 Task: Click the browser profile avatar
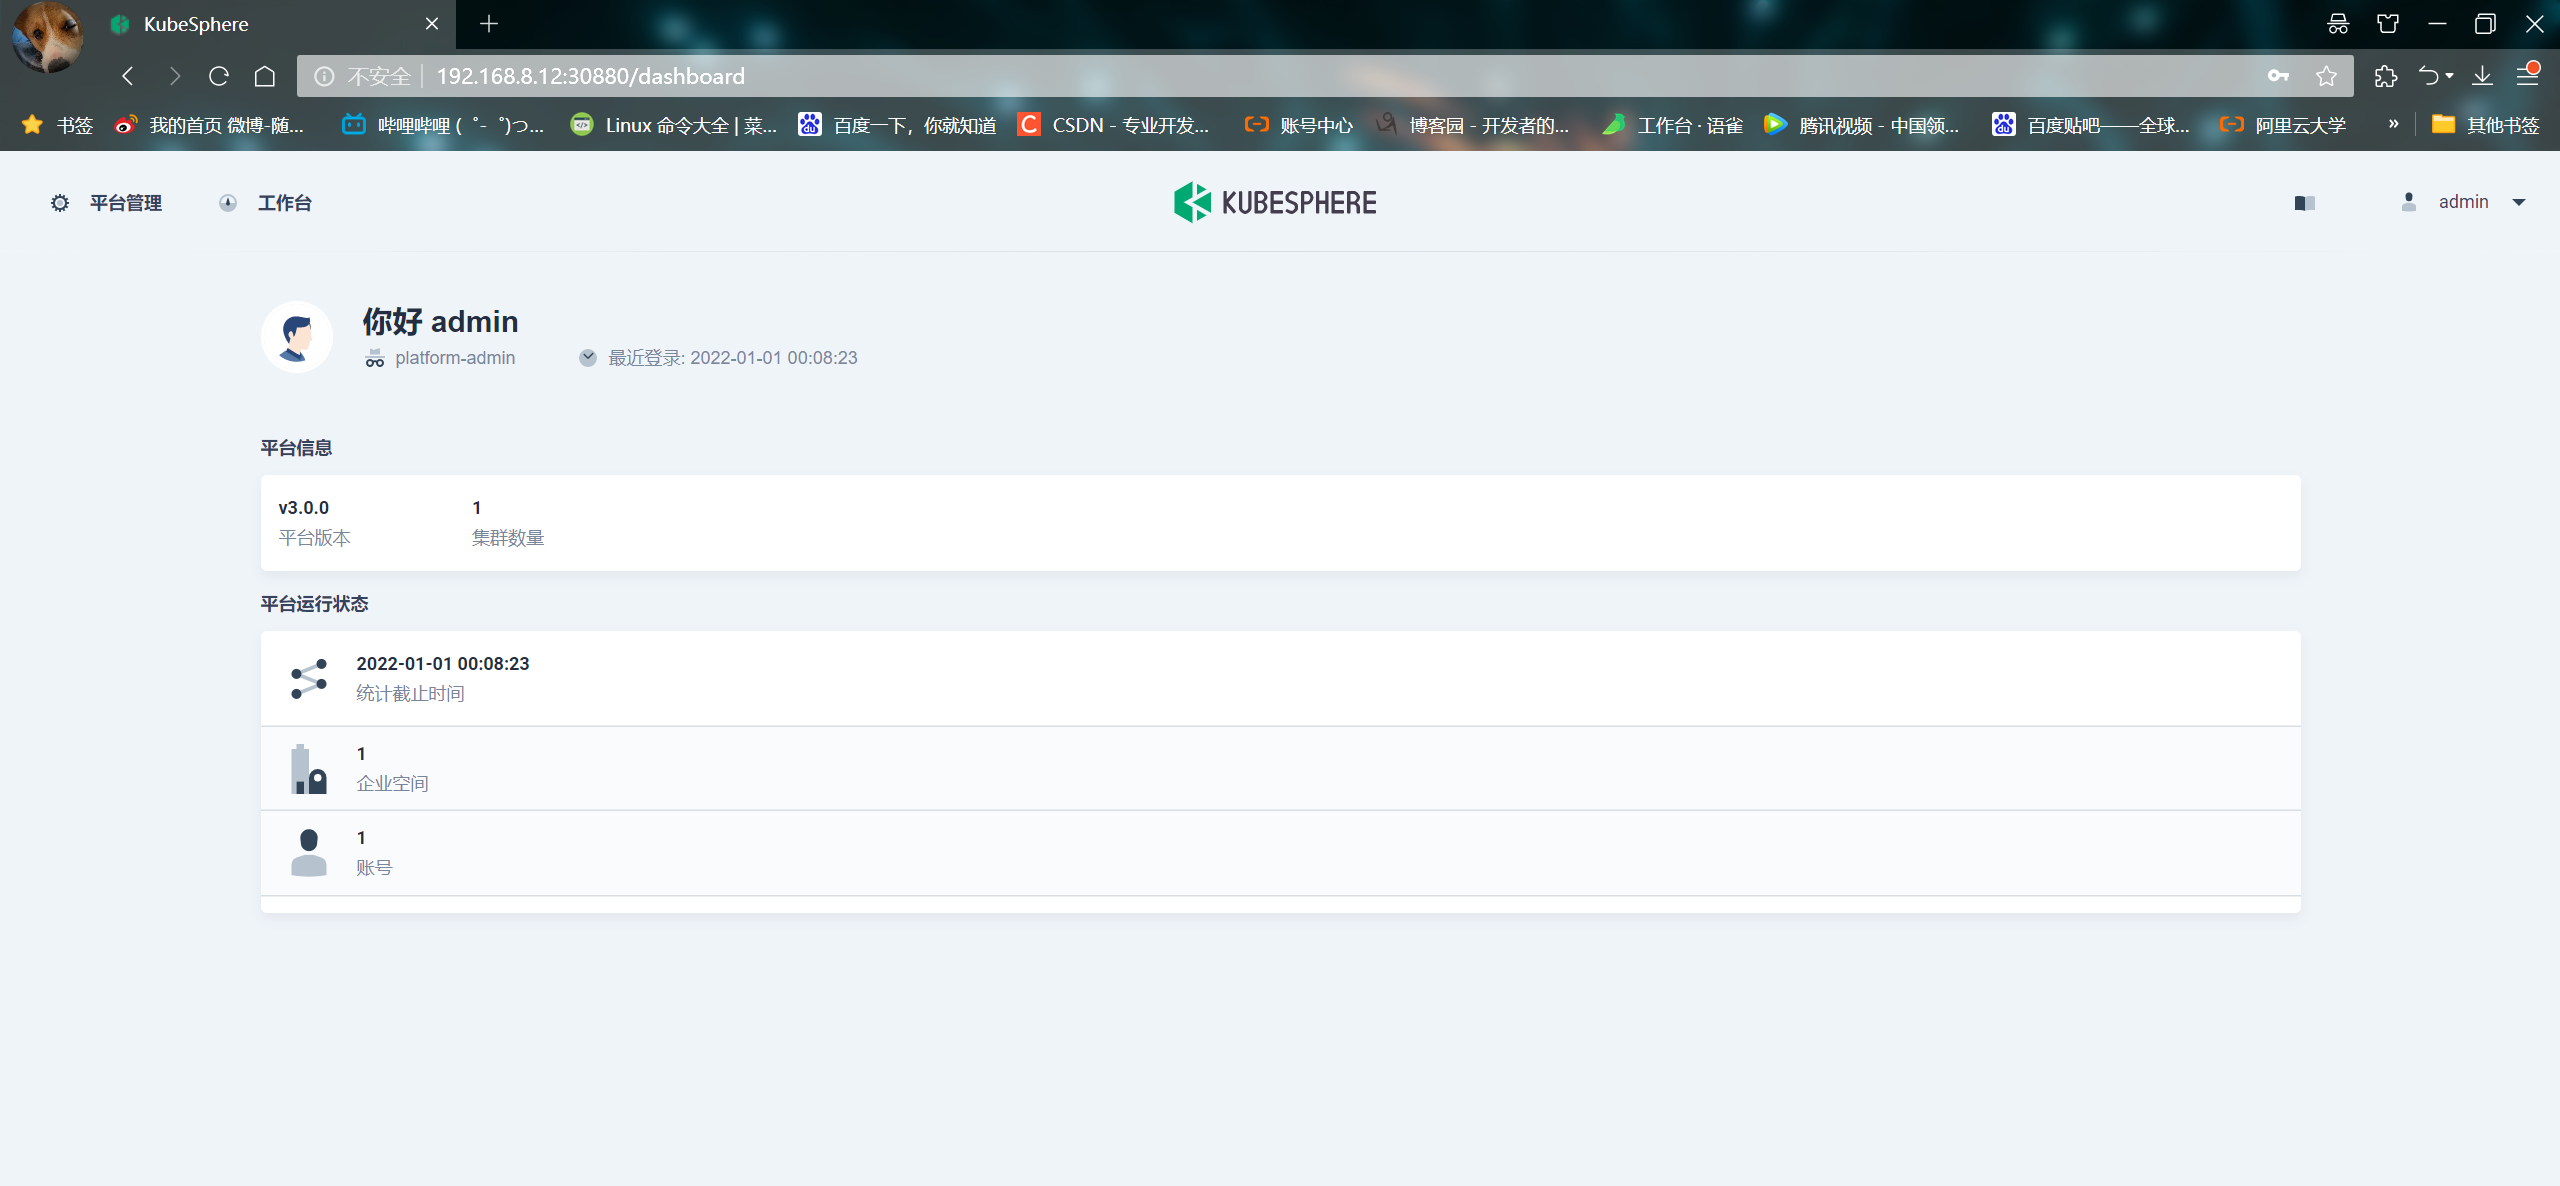pyautogui.click(x=47, y=37)
